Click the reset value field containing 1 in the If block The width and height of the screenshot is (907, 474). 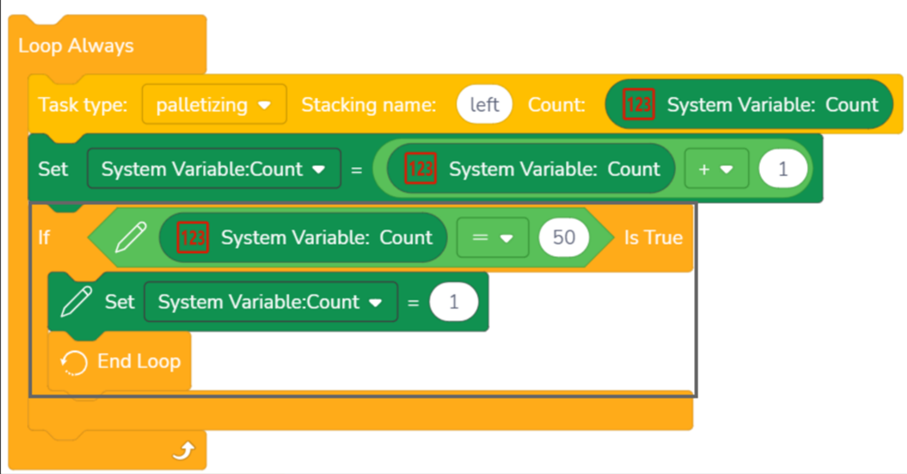(x=454, y=302)
